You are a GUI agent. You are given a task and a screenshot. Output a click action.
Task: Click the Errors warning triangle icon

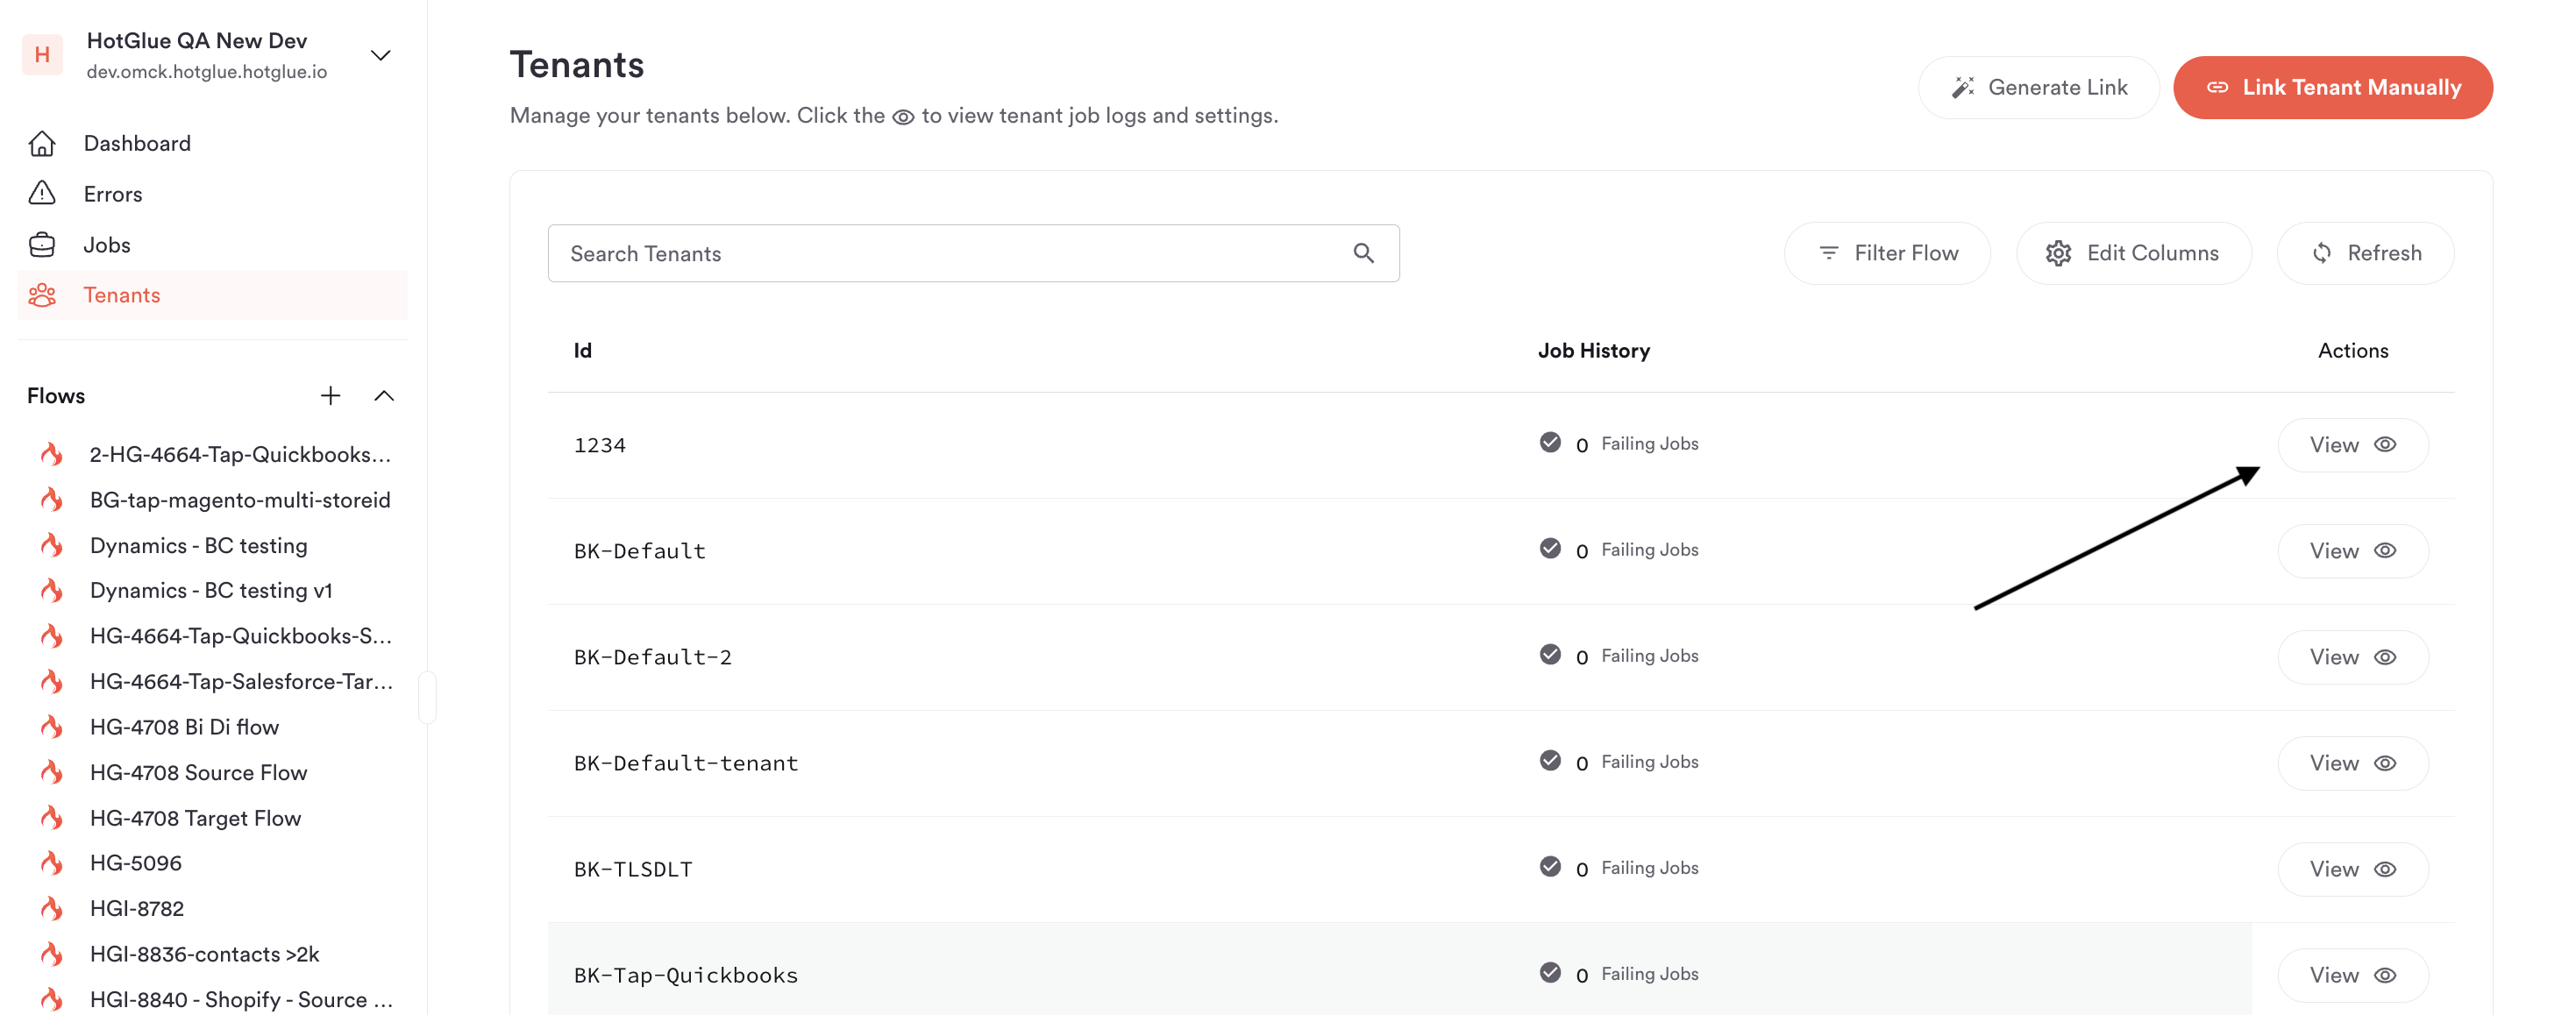click(x=42, y=193)
